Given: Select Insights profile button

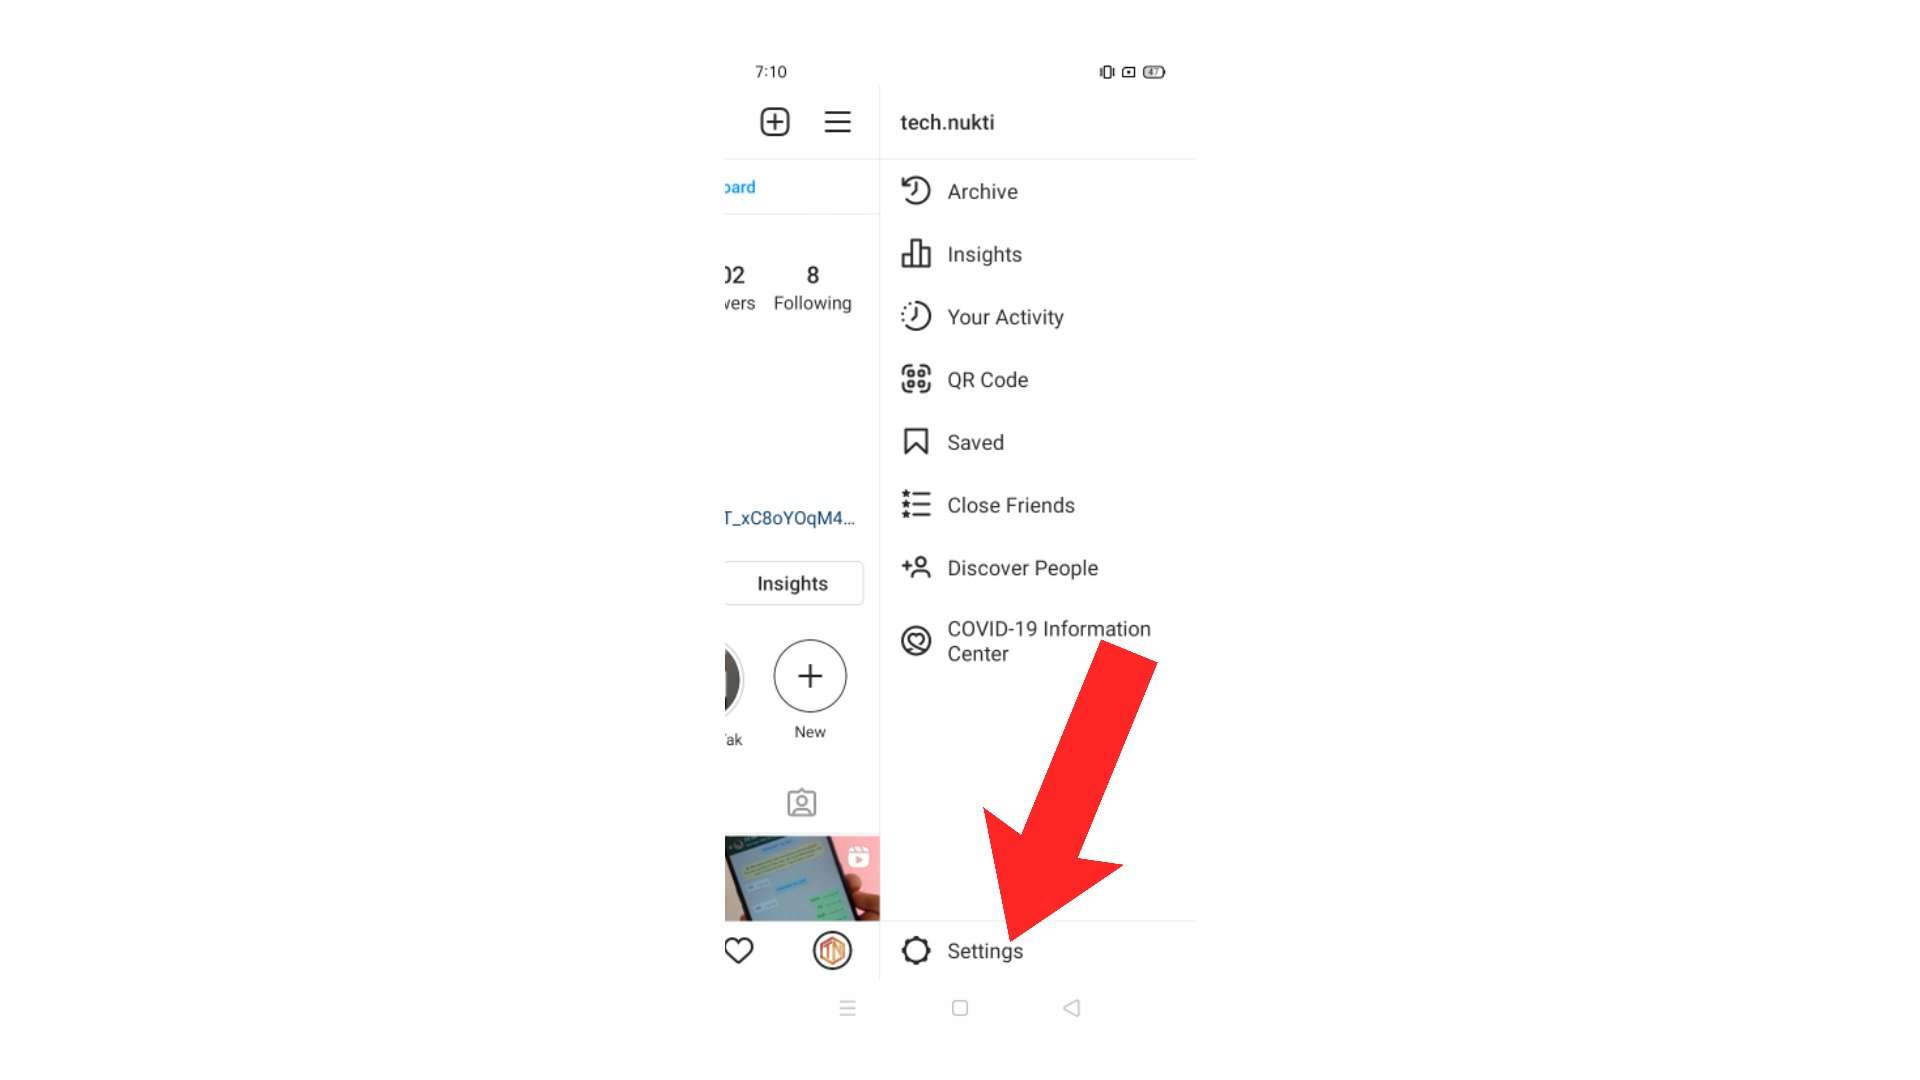Looking at the screenshot, I should 793,583.
